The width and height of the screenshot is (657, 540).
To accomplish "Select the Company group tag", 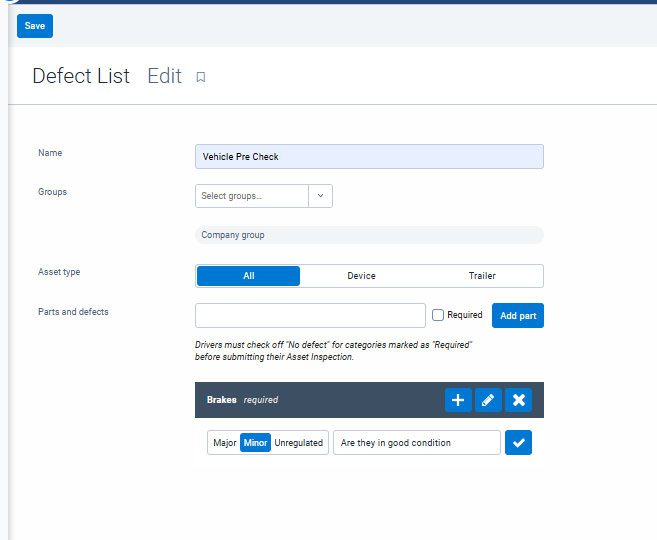I will tap(233, 235).
